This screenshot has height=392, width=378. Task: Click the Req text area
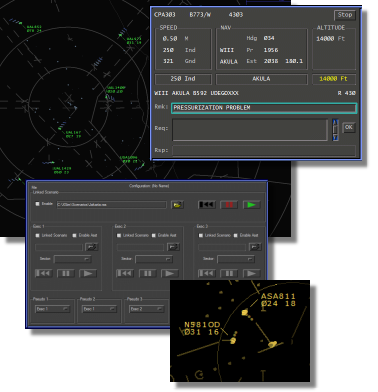pyautogui.click(x=250, y=130)
